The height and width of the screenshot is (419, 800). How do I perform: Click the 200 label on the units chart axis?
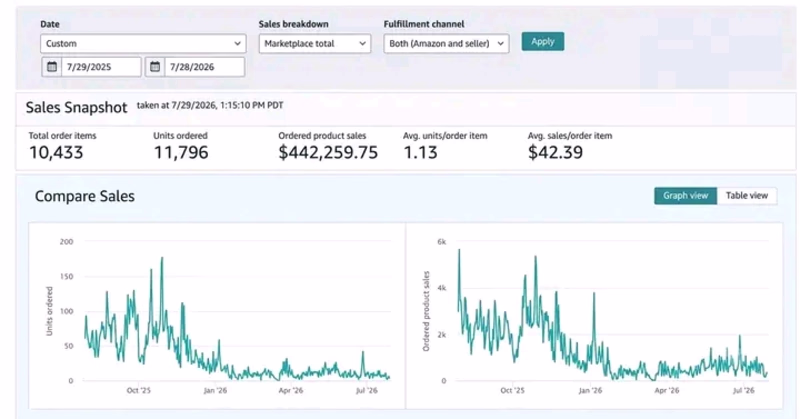click(x=66, y=241)
